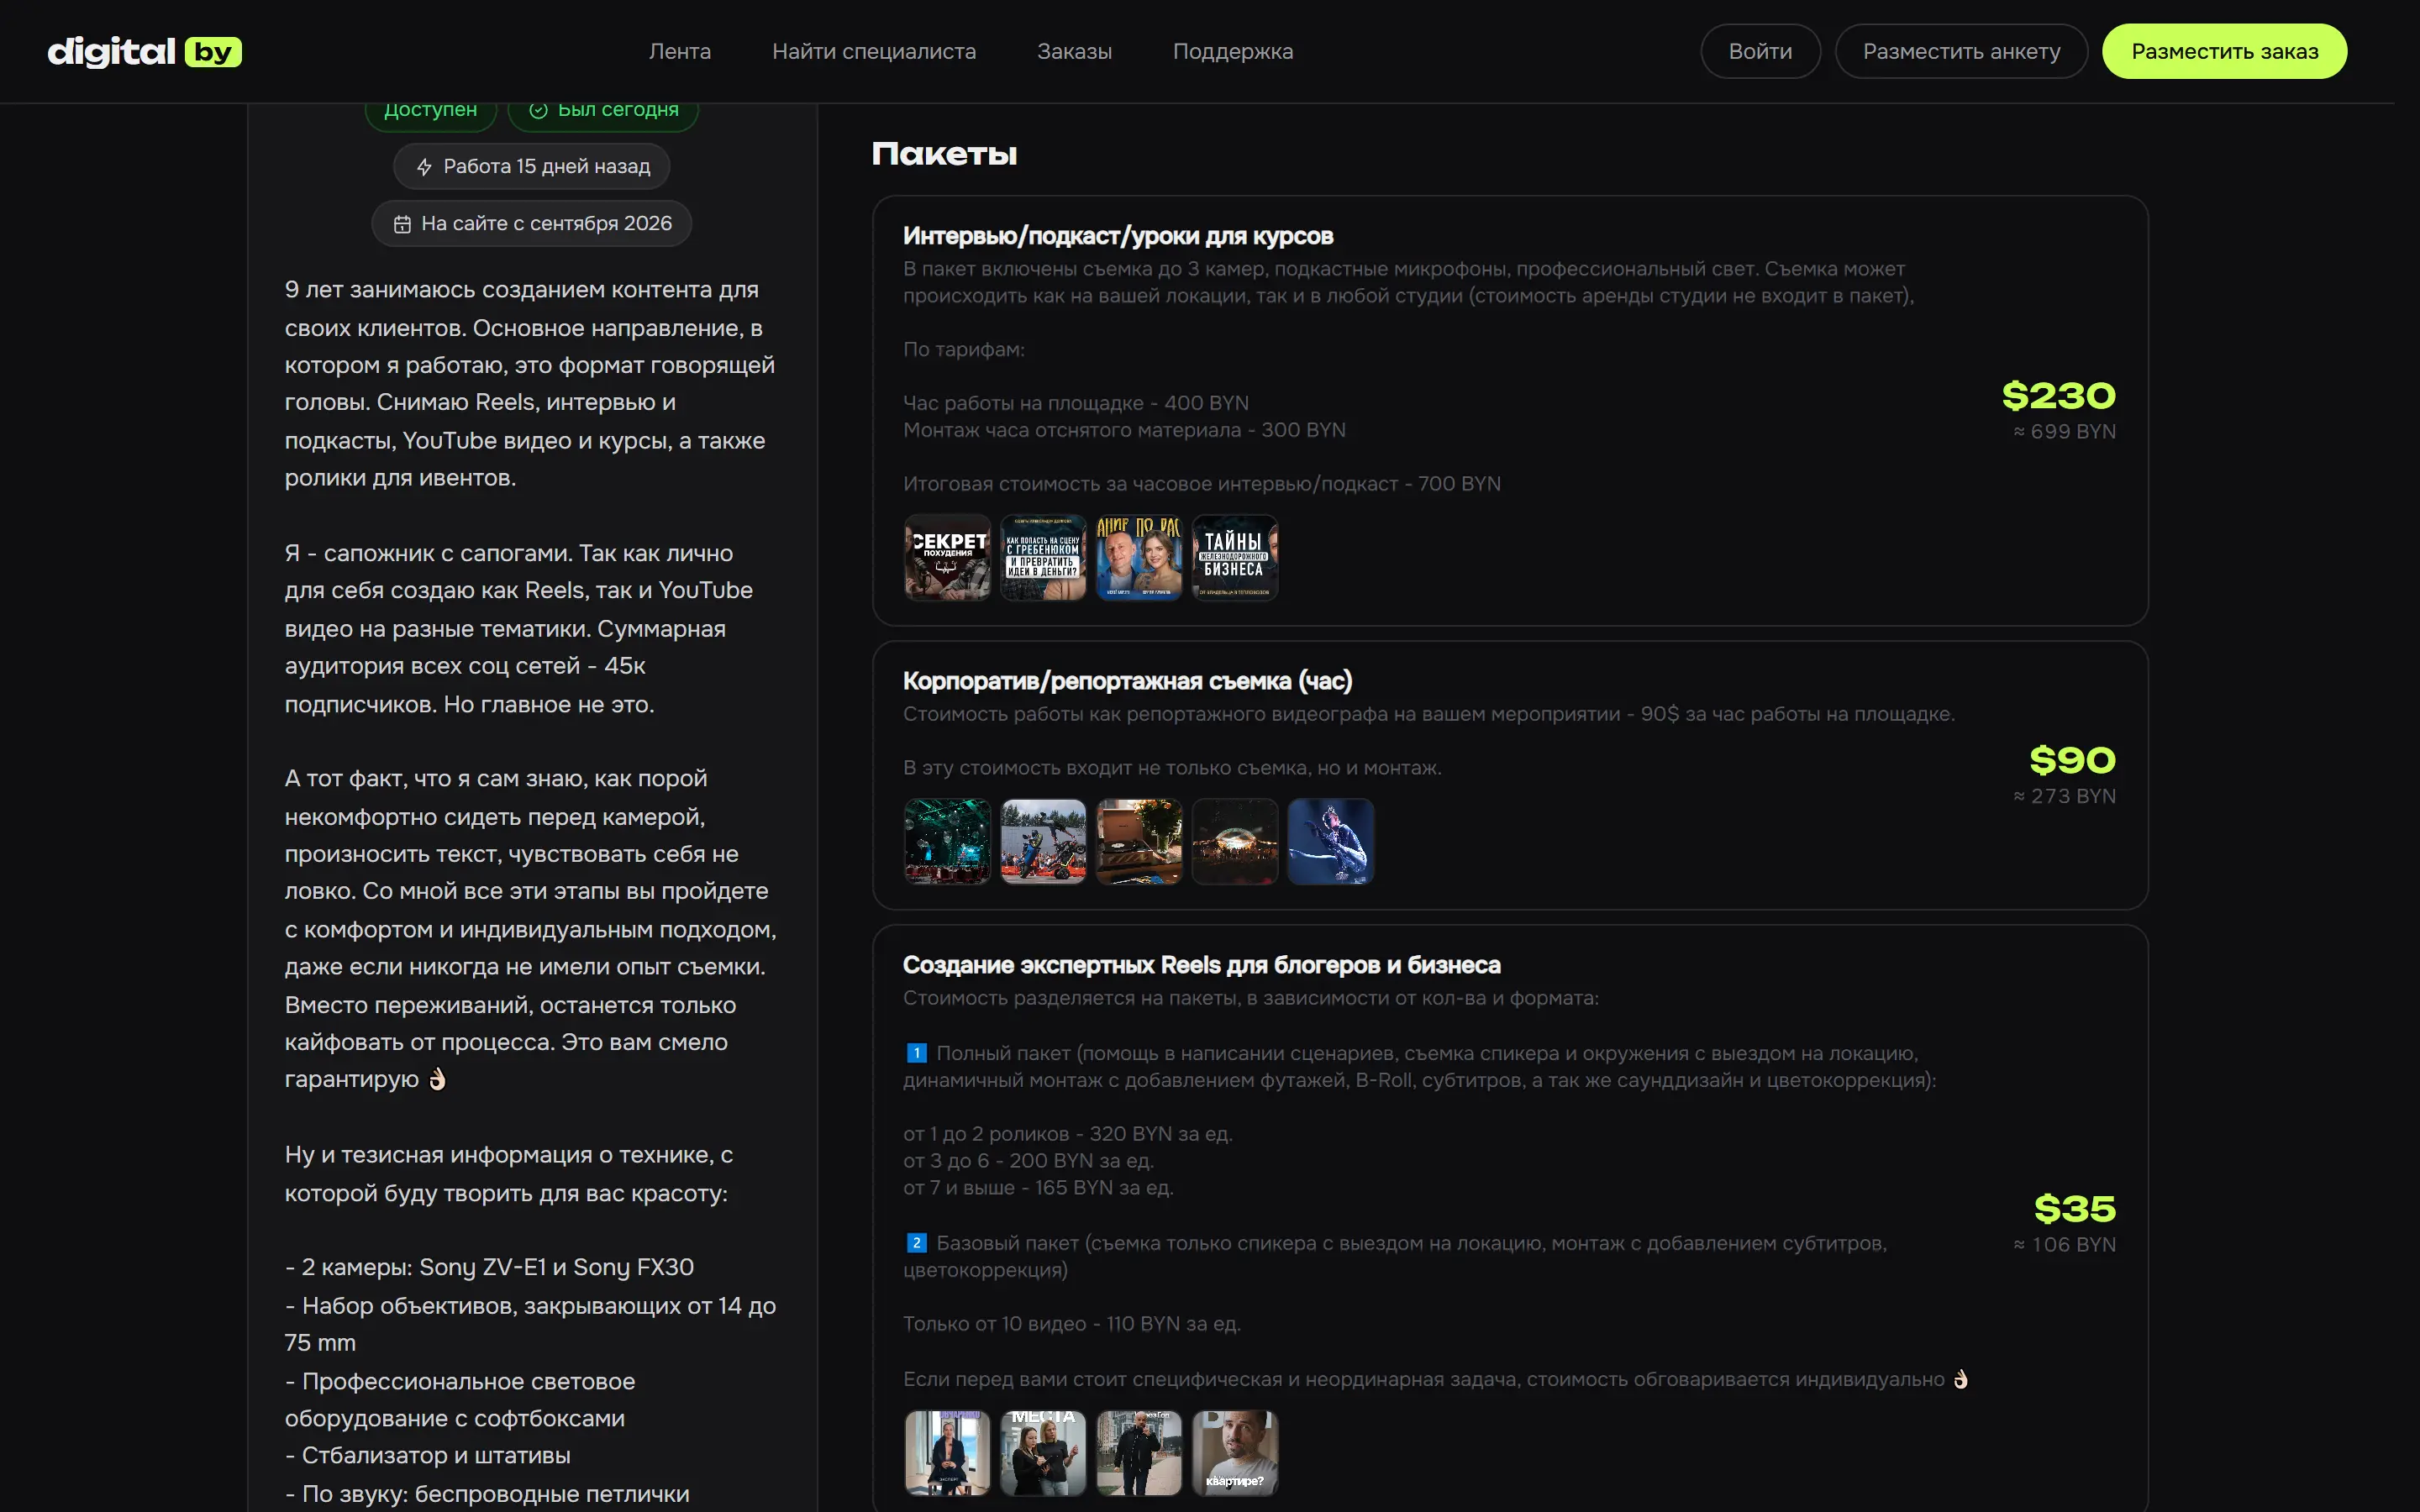Screen dimensions: 2420x1512
Task: Click the $90 package price
Action: 2072,761
